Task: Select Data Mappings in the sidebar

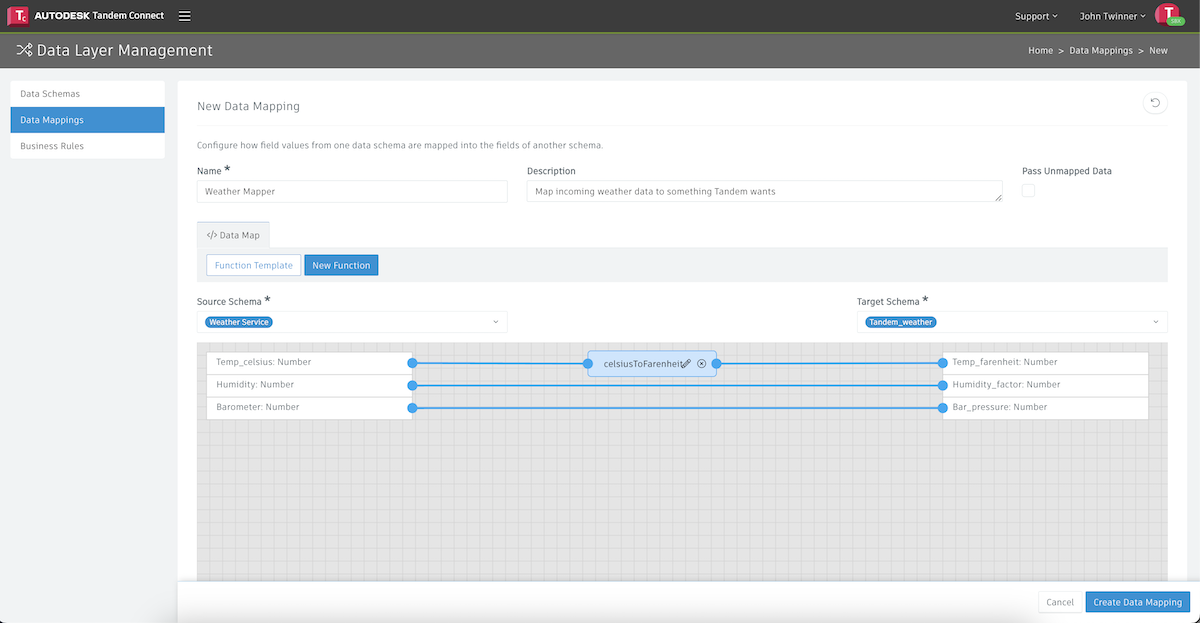Action: coord(87,120)
